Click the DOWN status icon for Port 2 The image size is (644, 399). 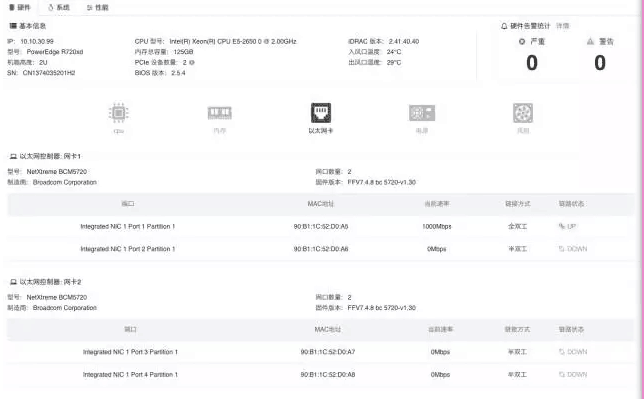tap(561, 249)
